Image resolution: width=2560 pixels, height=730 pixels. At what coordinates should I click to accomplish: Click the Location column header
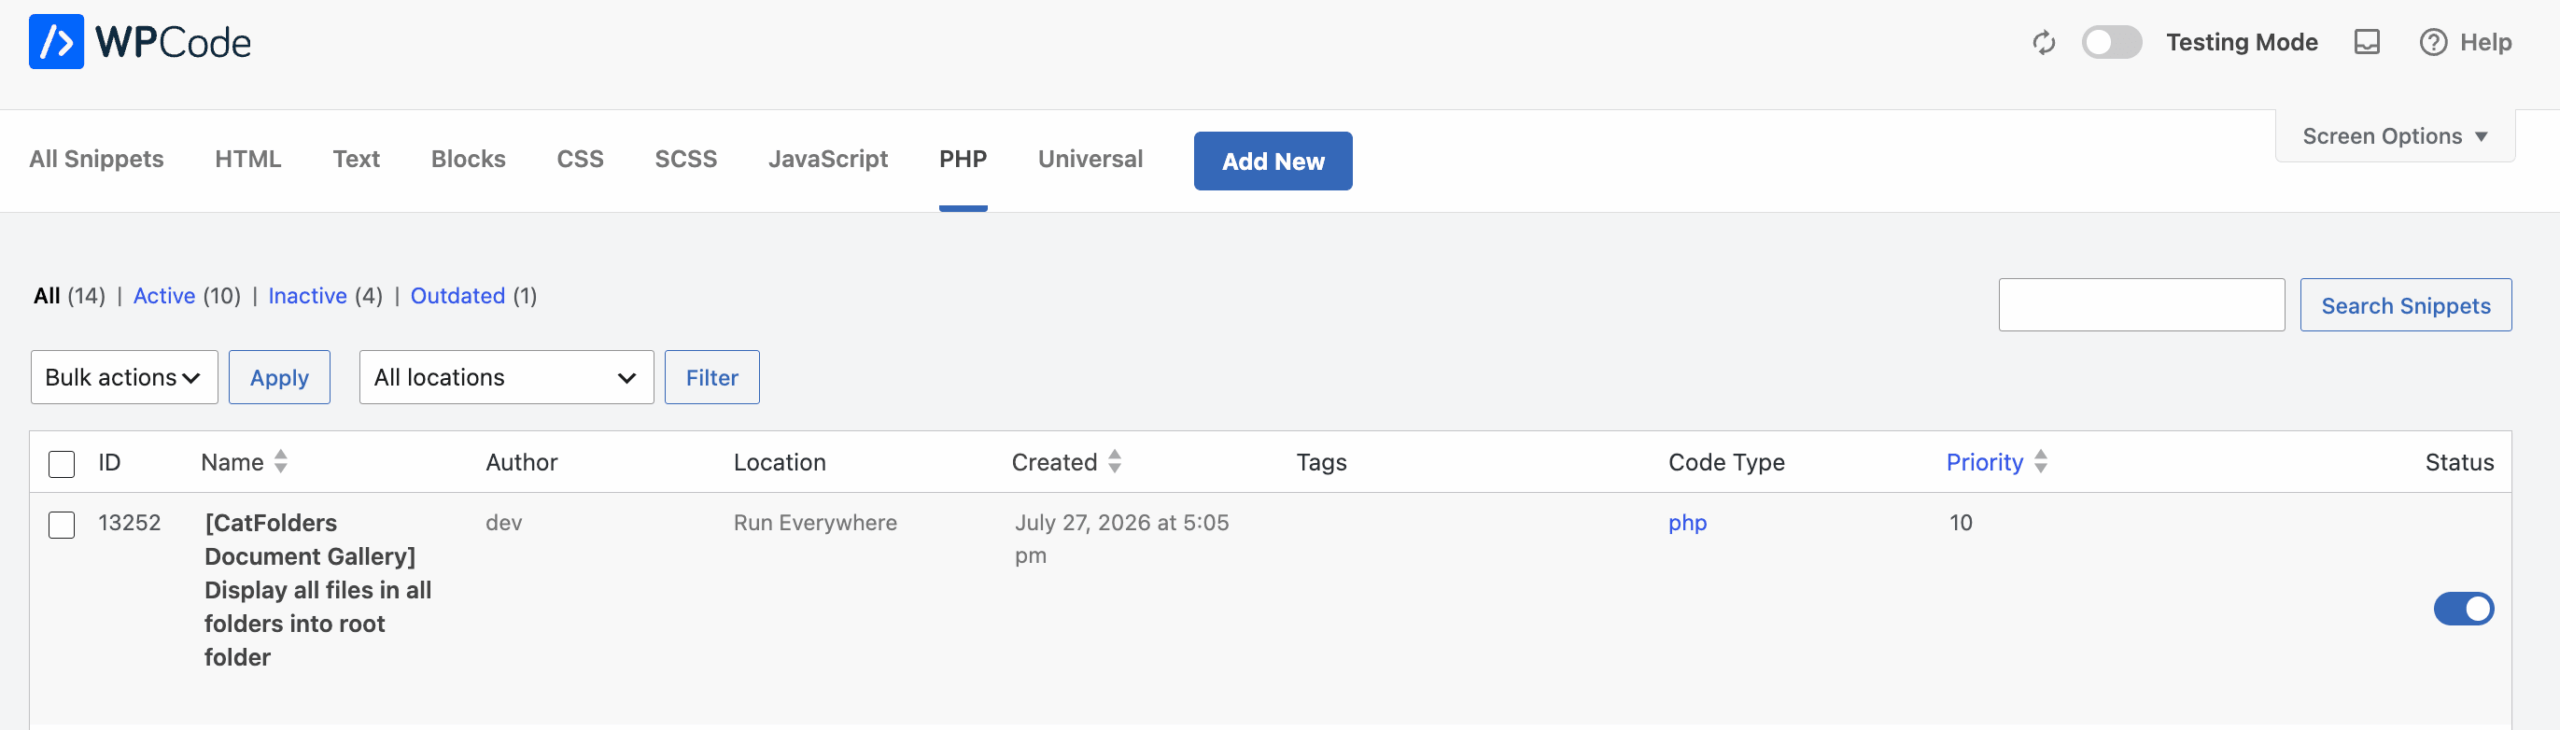[x=779, y=462]
